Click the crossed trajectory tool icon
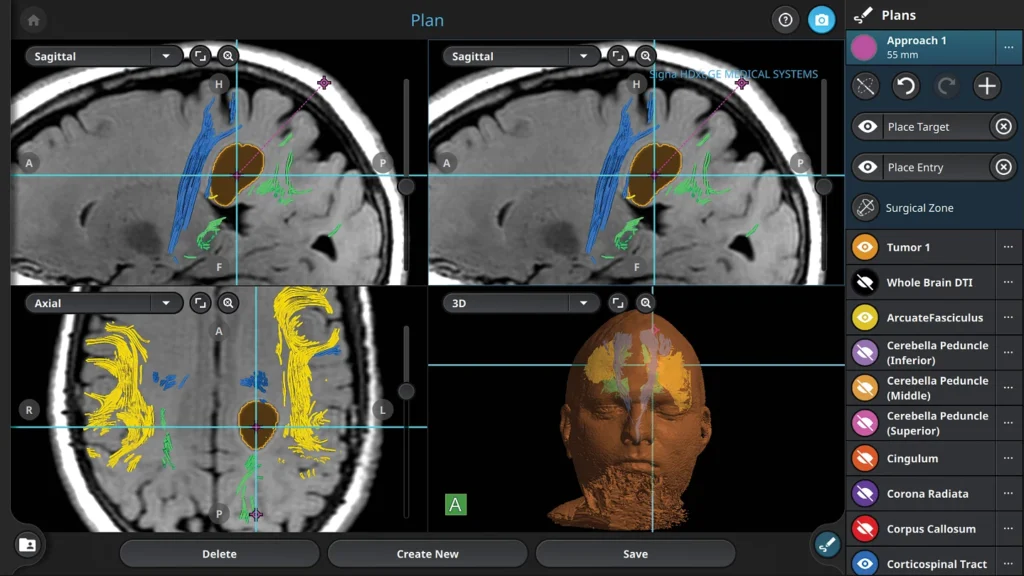Viewport: 1024px width, 576px height. 865,86
